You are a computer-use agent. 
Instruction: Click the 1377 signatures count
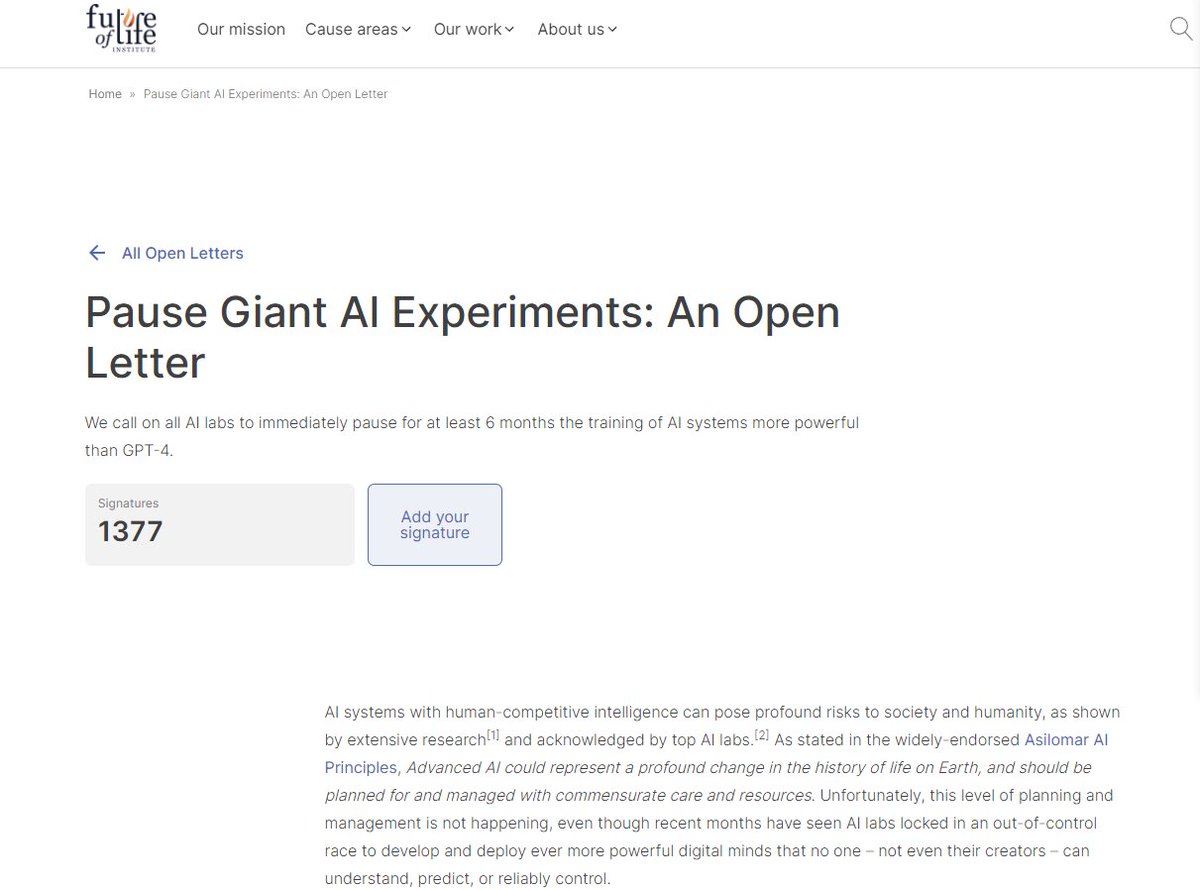pyautogui.click(x=130, y=531)
